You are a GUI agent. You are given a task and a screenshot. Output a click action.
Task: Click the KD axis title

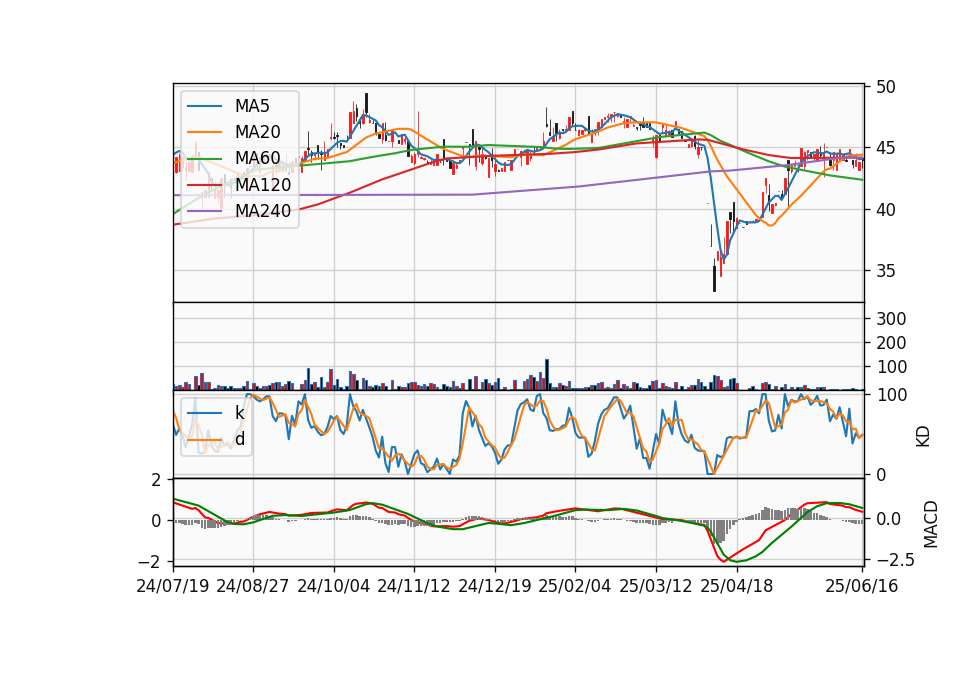(923, 437)
